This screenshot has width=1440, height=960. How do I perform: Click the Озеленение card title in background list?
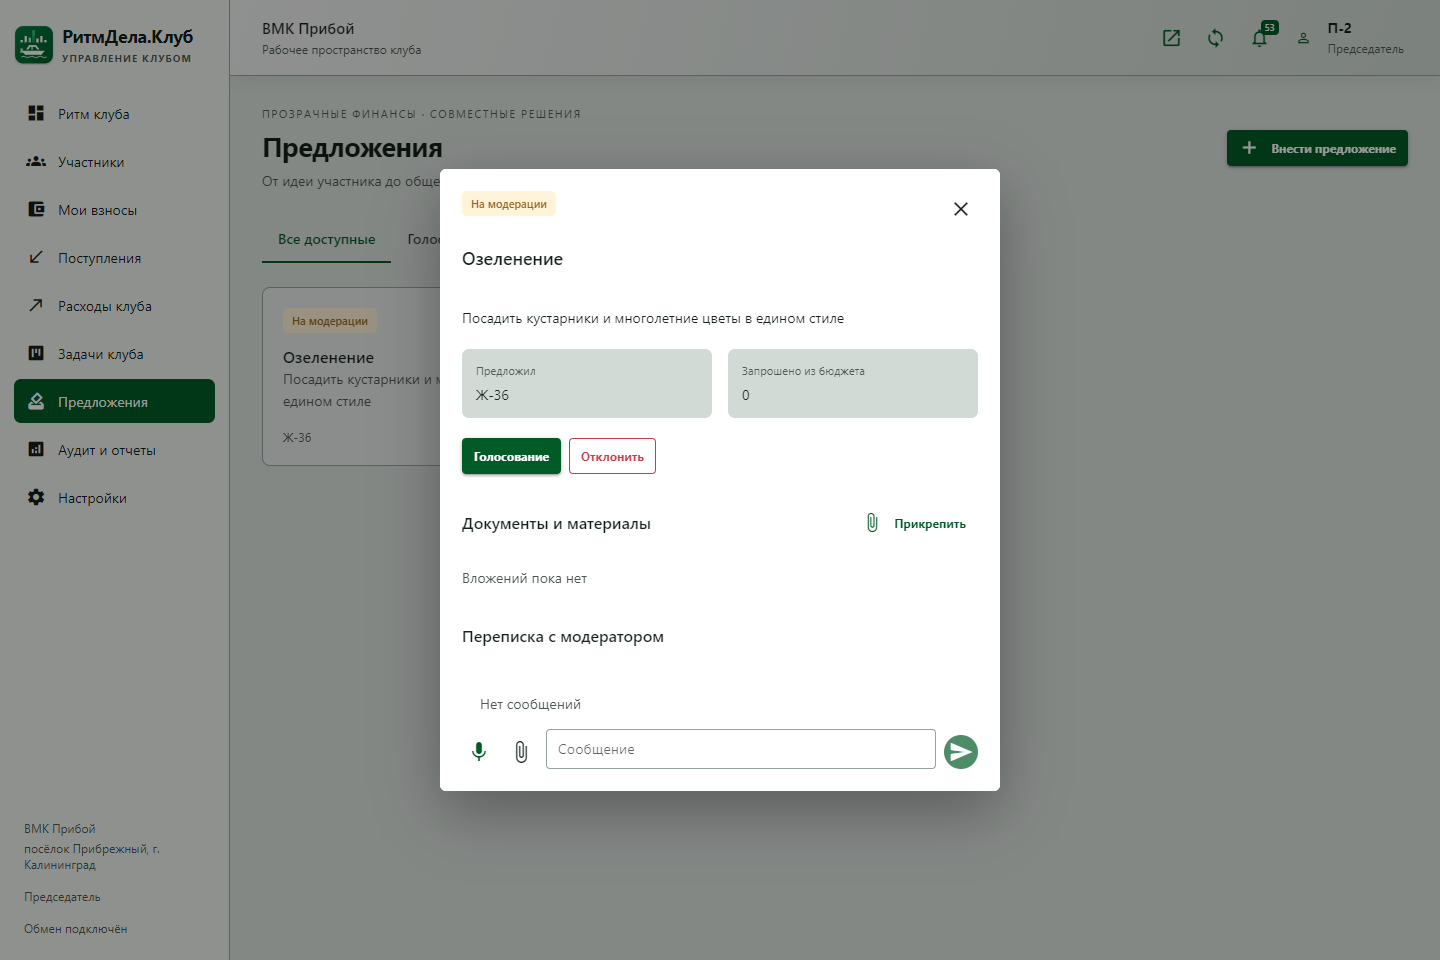328,358
